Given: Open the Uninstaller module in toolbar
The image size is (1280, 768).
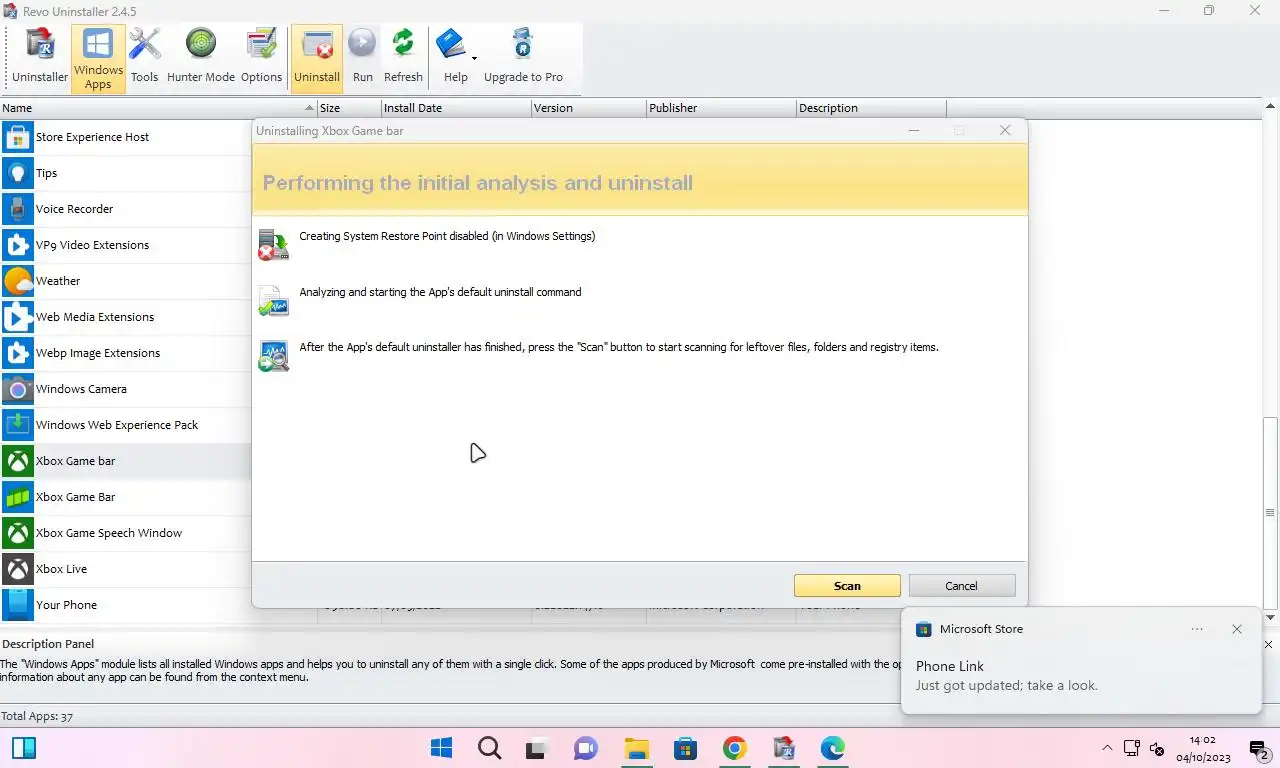Looking at the screenshot, I should click(40, 56).
